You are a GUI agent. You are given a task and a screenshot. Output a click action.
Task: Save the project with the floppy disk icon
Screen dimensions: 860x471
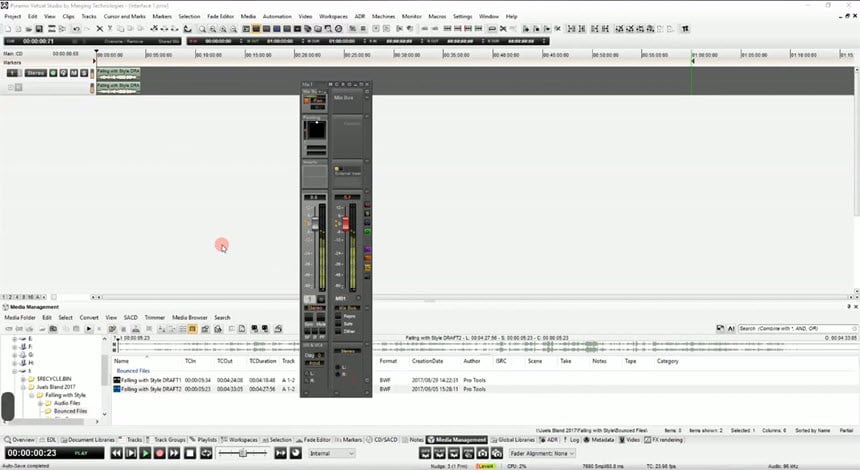click(39, 29)
